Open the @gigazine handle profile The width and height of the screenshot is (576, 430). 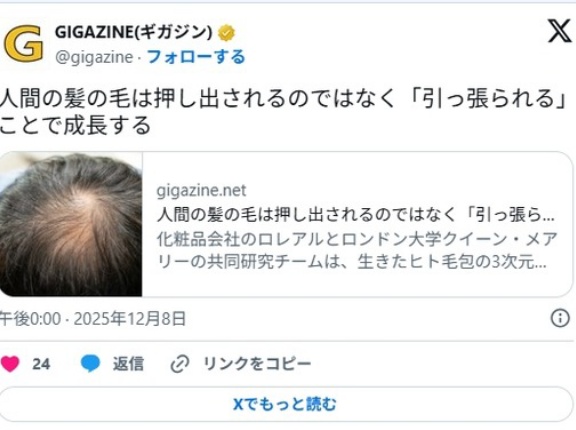(x=94, y=57)
